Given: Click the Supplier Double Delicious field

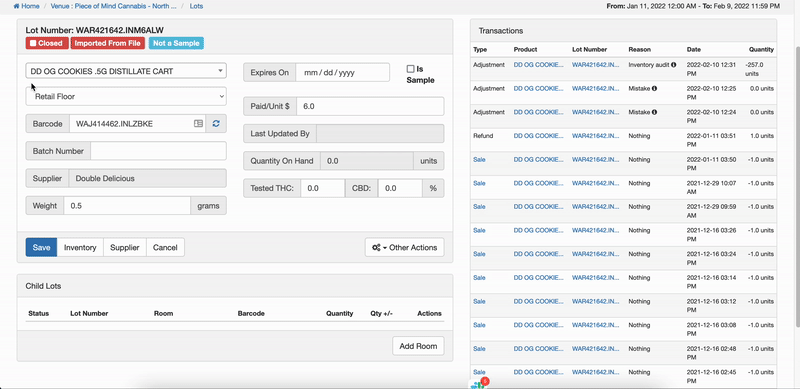Looking at the screenshot, I should click(147, 178).
